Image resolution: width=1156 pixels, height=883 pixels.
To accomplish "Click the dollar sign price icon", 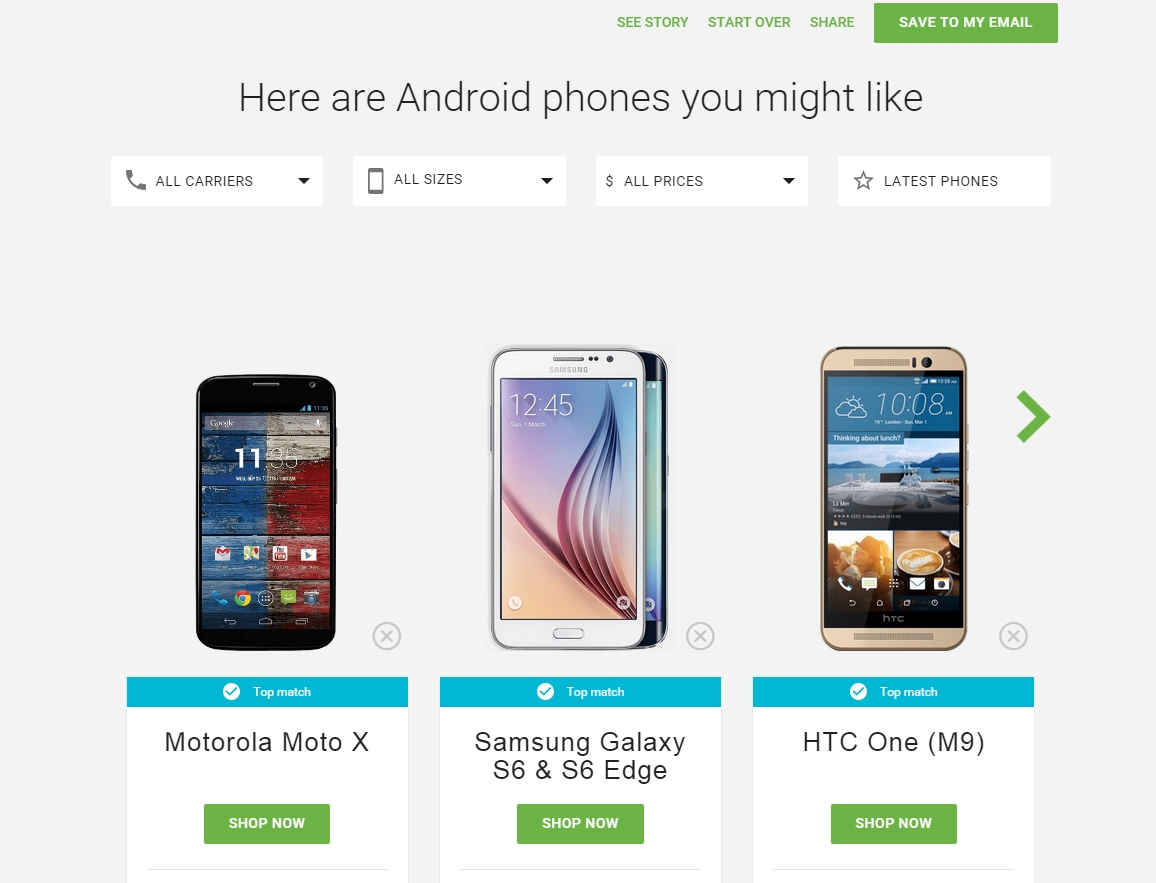I will tap(609, 181).
